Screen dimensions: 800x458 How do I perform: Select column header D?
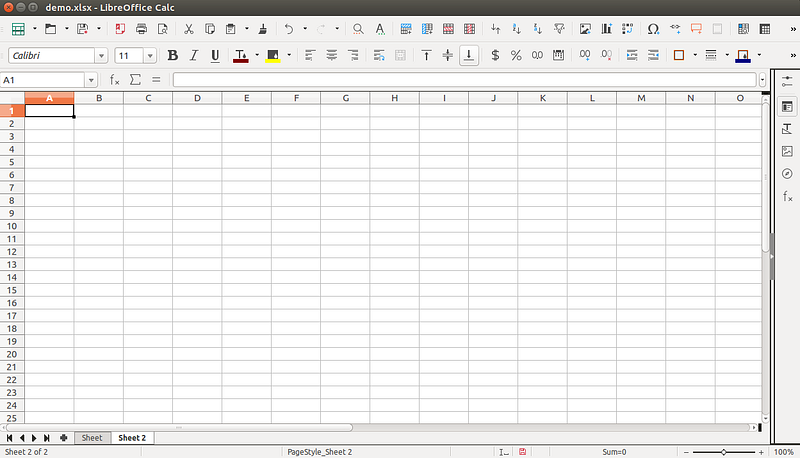point(197,98)
